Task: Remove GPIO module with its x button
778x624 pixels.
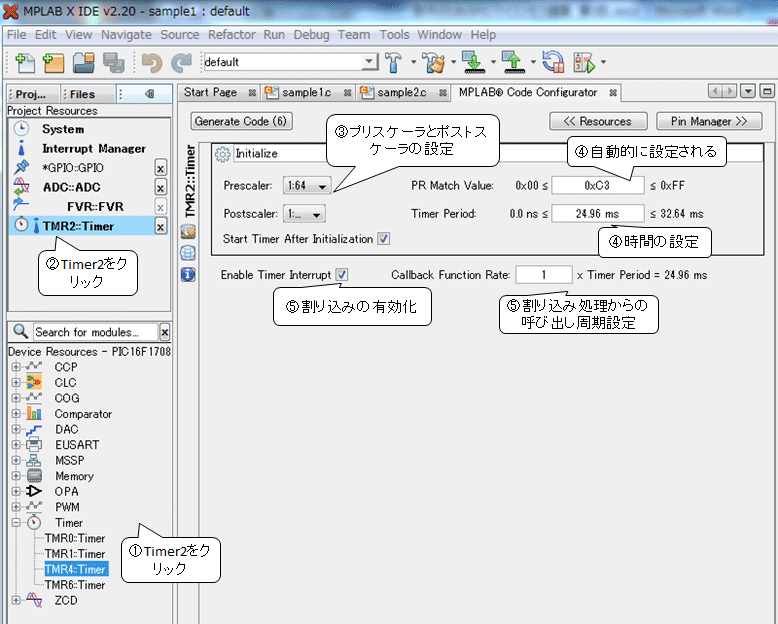Action: pyautogui.click(x=160, y=168)
